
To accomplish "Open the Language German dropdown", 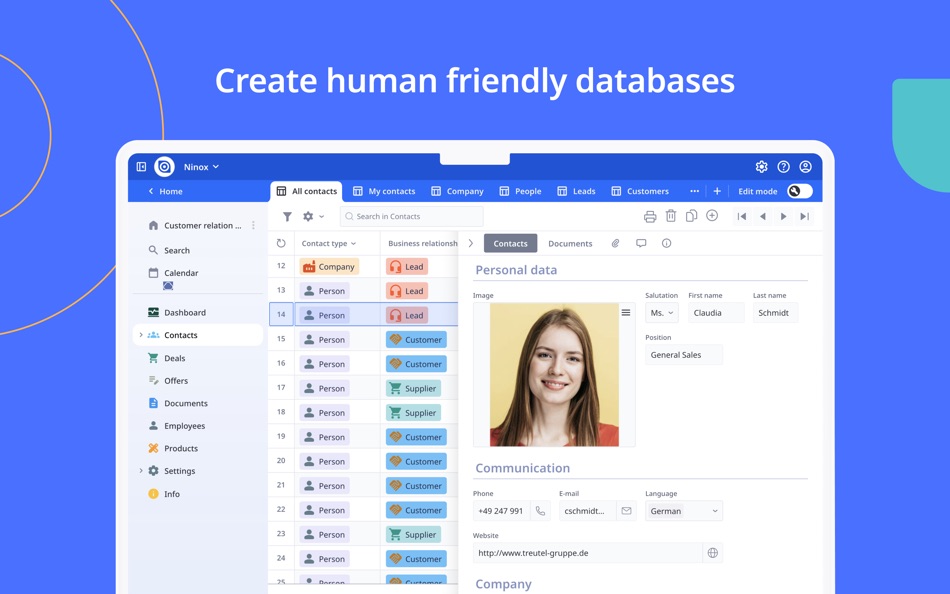I will pyautogui.click(x=684, y=511).
